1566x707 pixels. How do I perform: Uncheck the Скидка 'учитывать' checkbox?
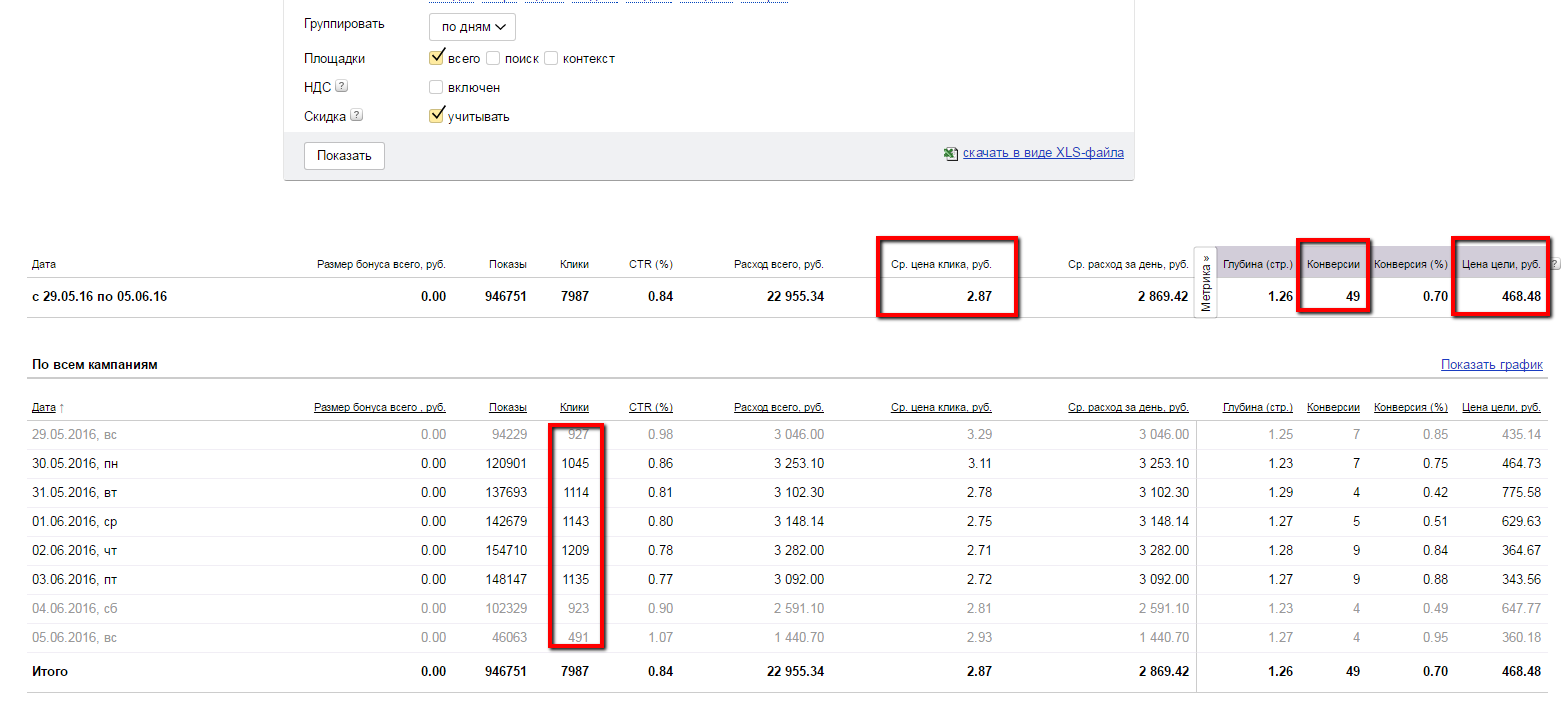tap(436, 116)
